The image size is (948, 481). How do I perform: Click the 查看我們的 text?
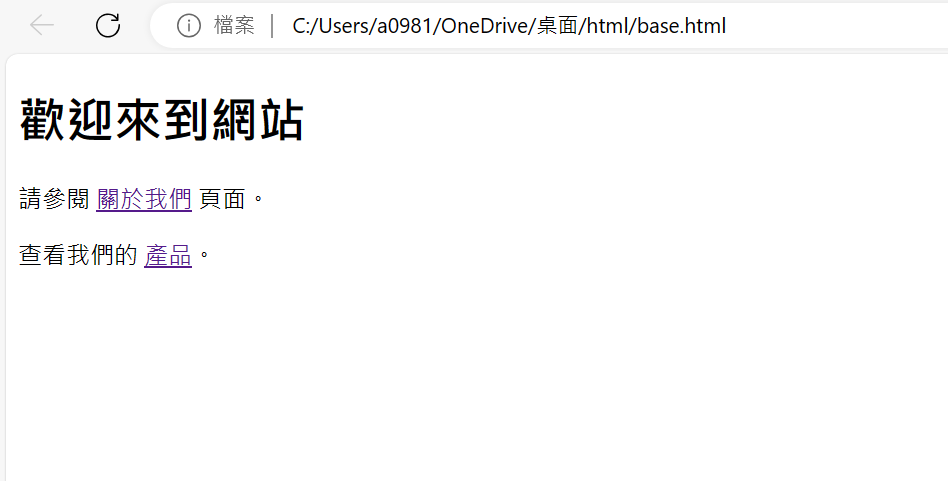pos(79,255)
